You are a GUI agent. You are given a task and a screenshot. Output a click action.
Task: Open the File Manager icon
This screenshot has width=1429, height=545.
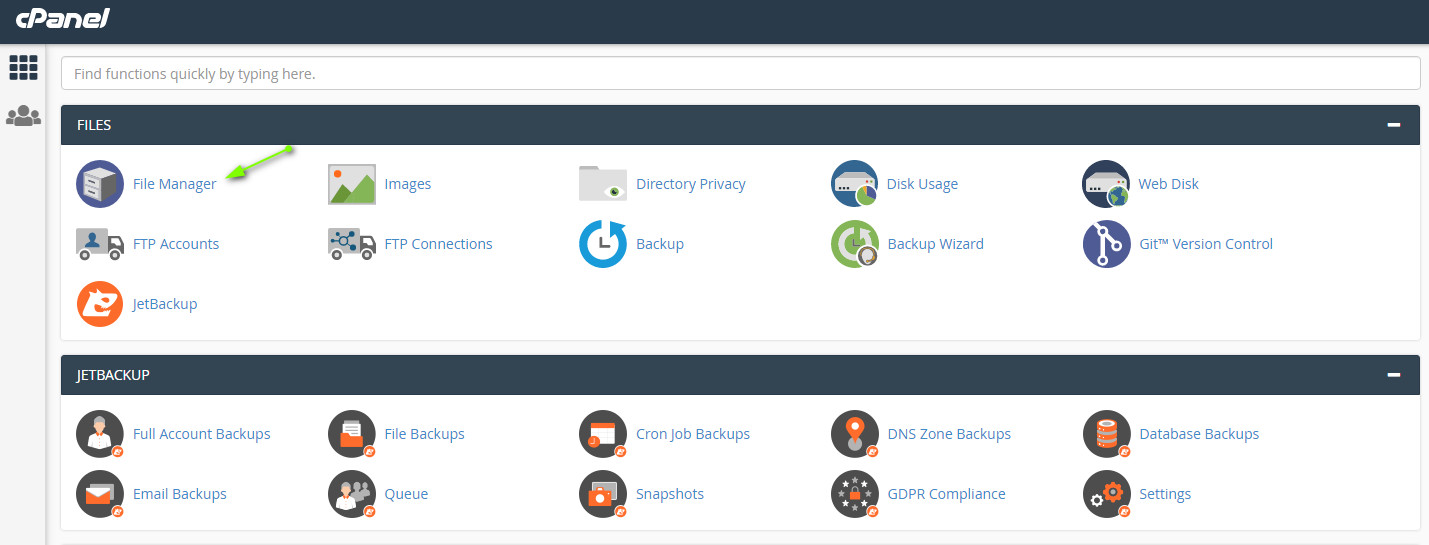point(100,184)
